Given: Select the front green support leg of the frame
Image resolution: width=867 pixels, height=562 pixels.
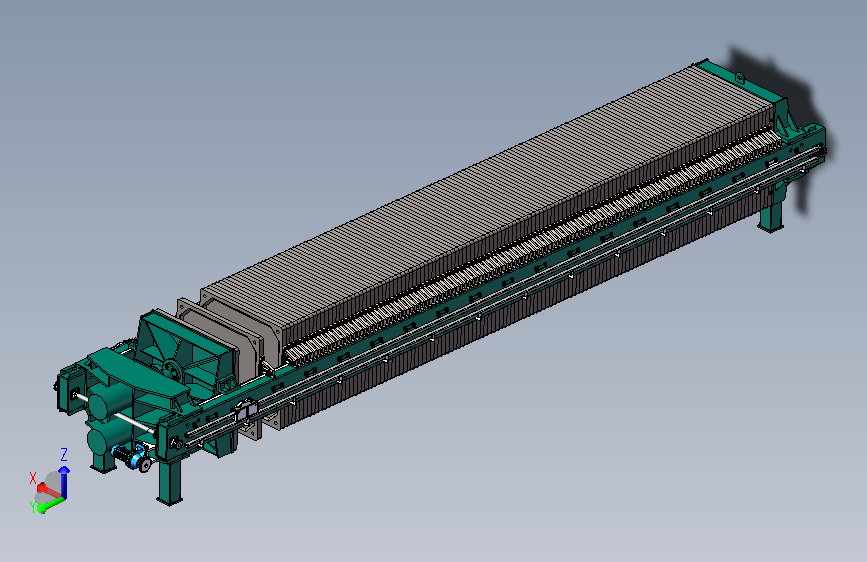Looking at the screenshot, I should 170,482.
